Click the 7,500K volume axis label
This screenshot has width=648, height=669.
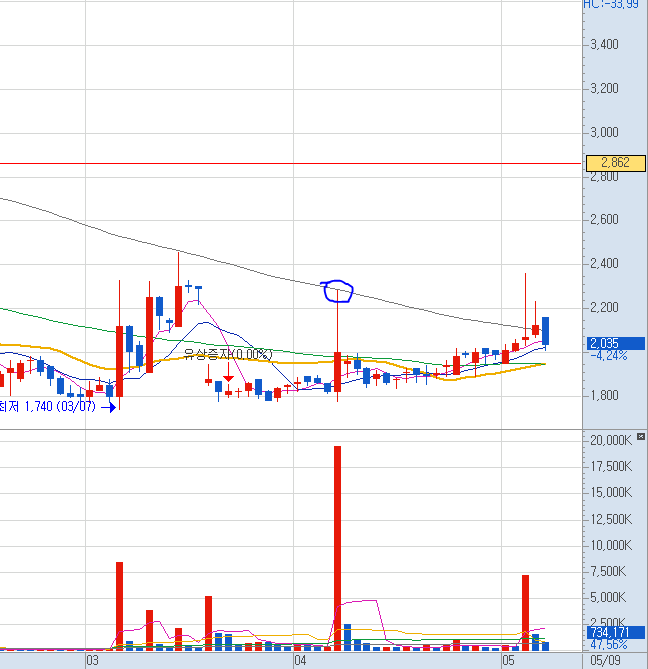608,571
